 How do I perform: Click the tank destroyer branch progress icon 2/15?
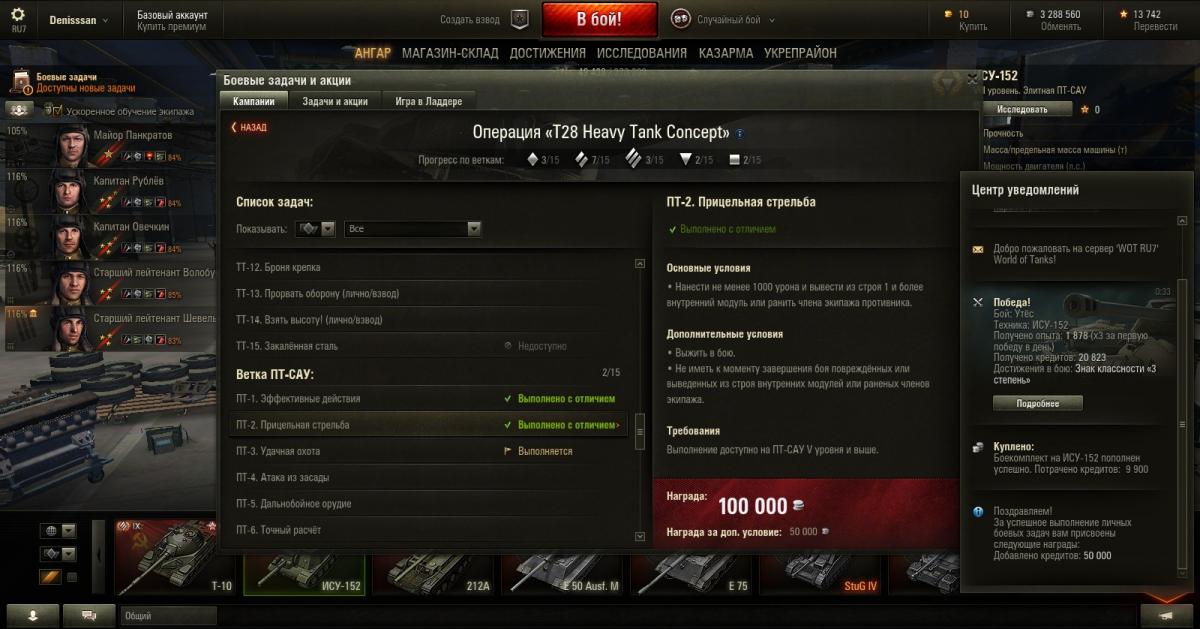click(685, 159)
